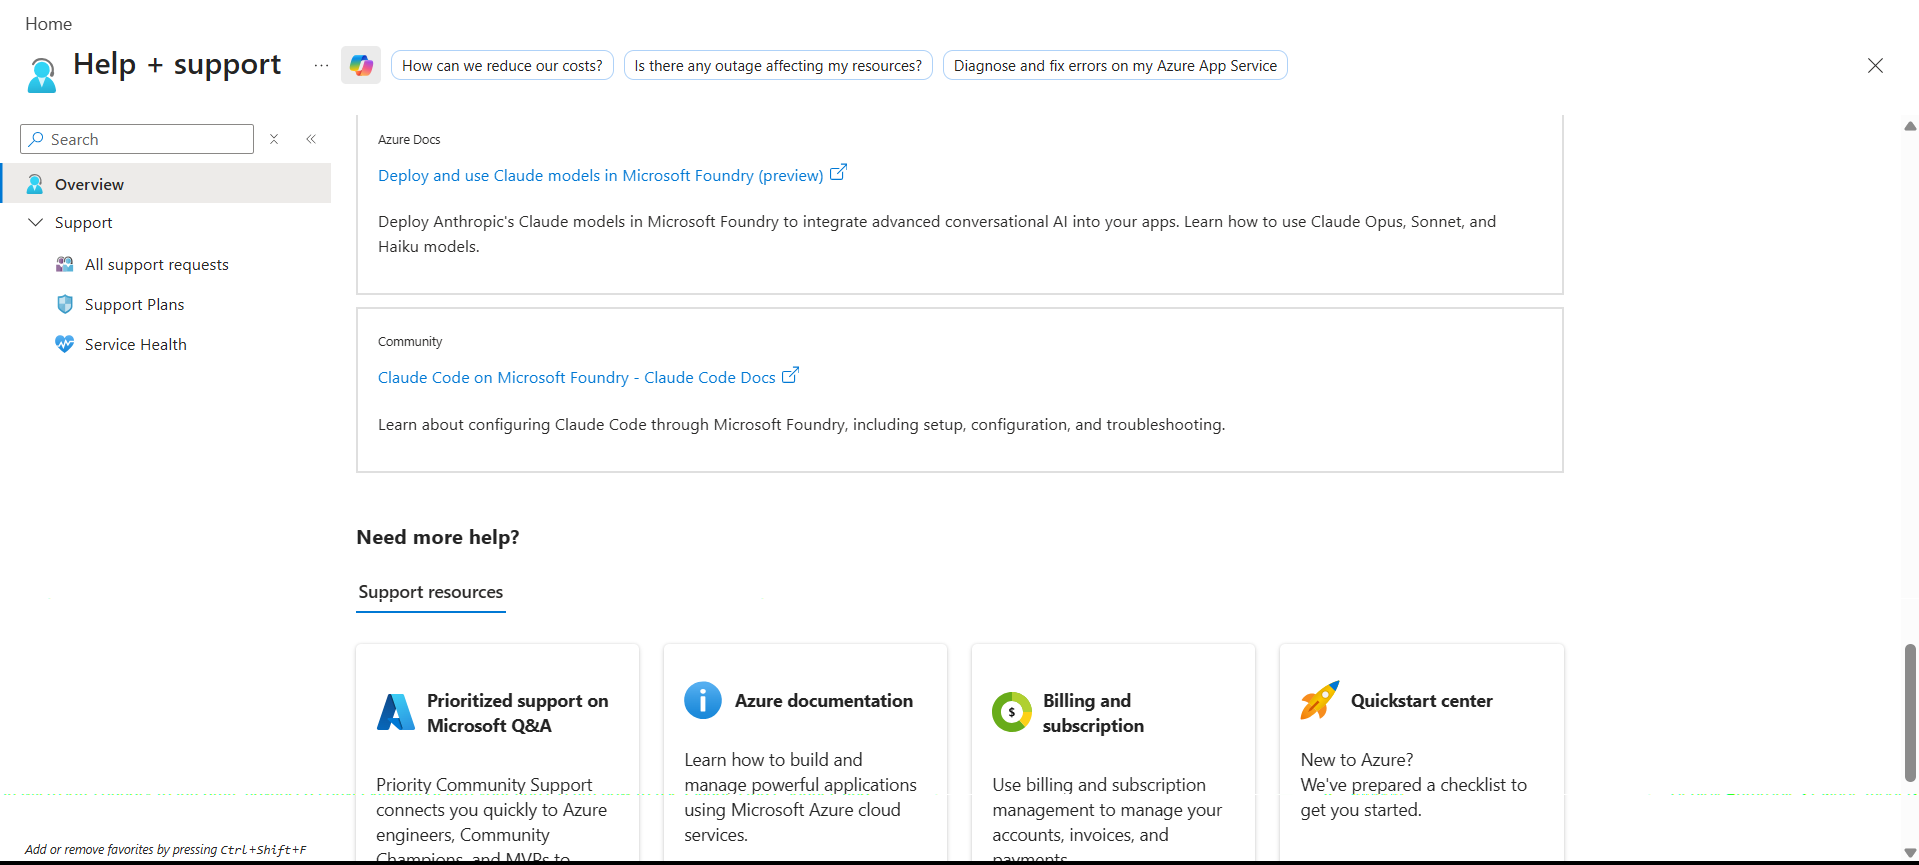Navigate to Home breadcrumb
Viewport: 1919px width, 865px height.
pos(48,23)
